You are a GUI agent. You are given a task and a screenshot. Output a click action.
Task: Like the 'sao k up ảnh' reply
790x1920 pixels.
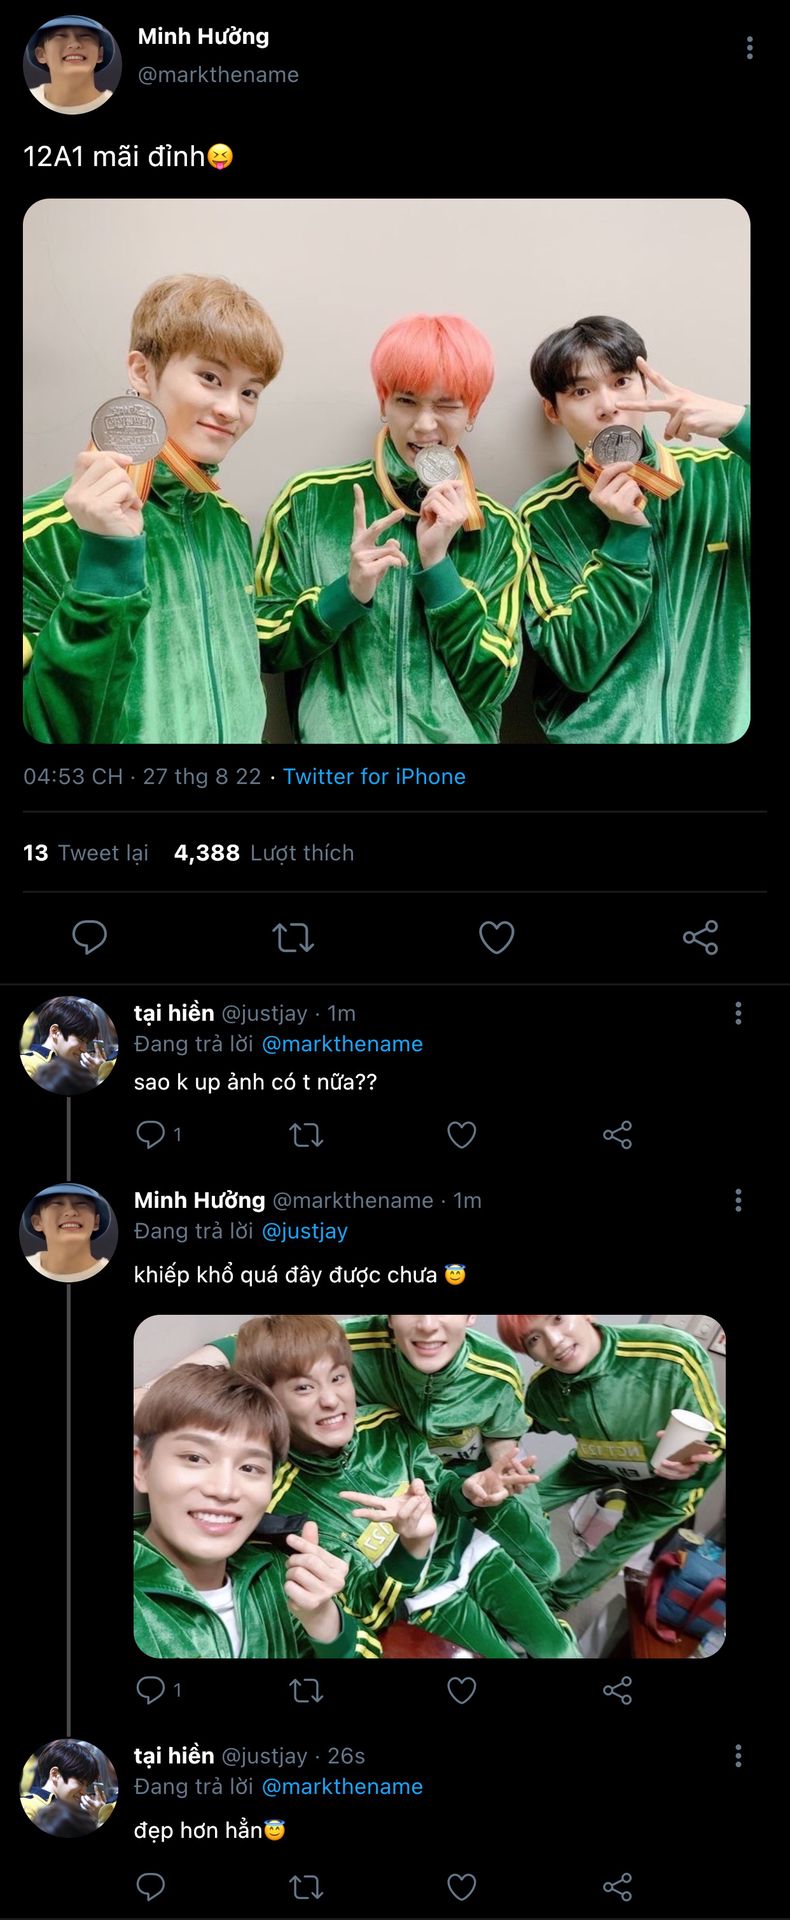(x=461, y=1134)
